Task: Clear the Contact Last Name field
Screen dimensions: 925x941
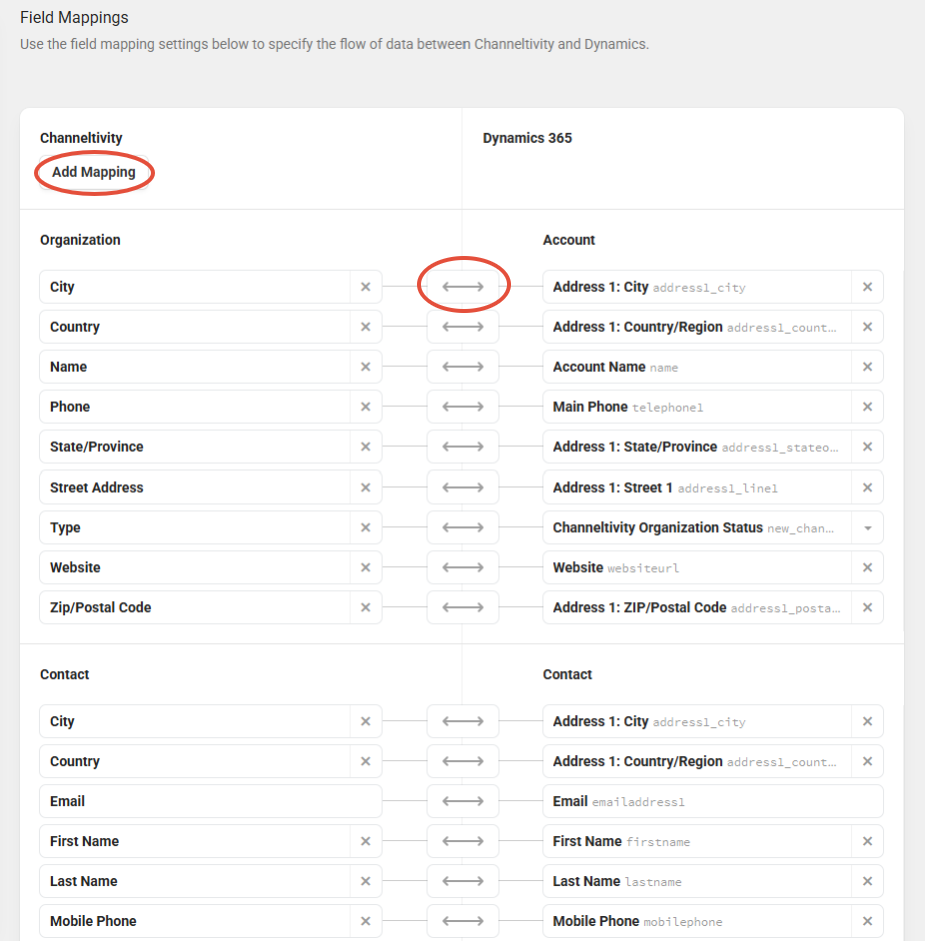Action: coord(366,881)
